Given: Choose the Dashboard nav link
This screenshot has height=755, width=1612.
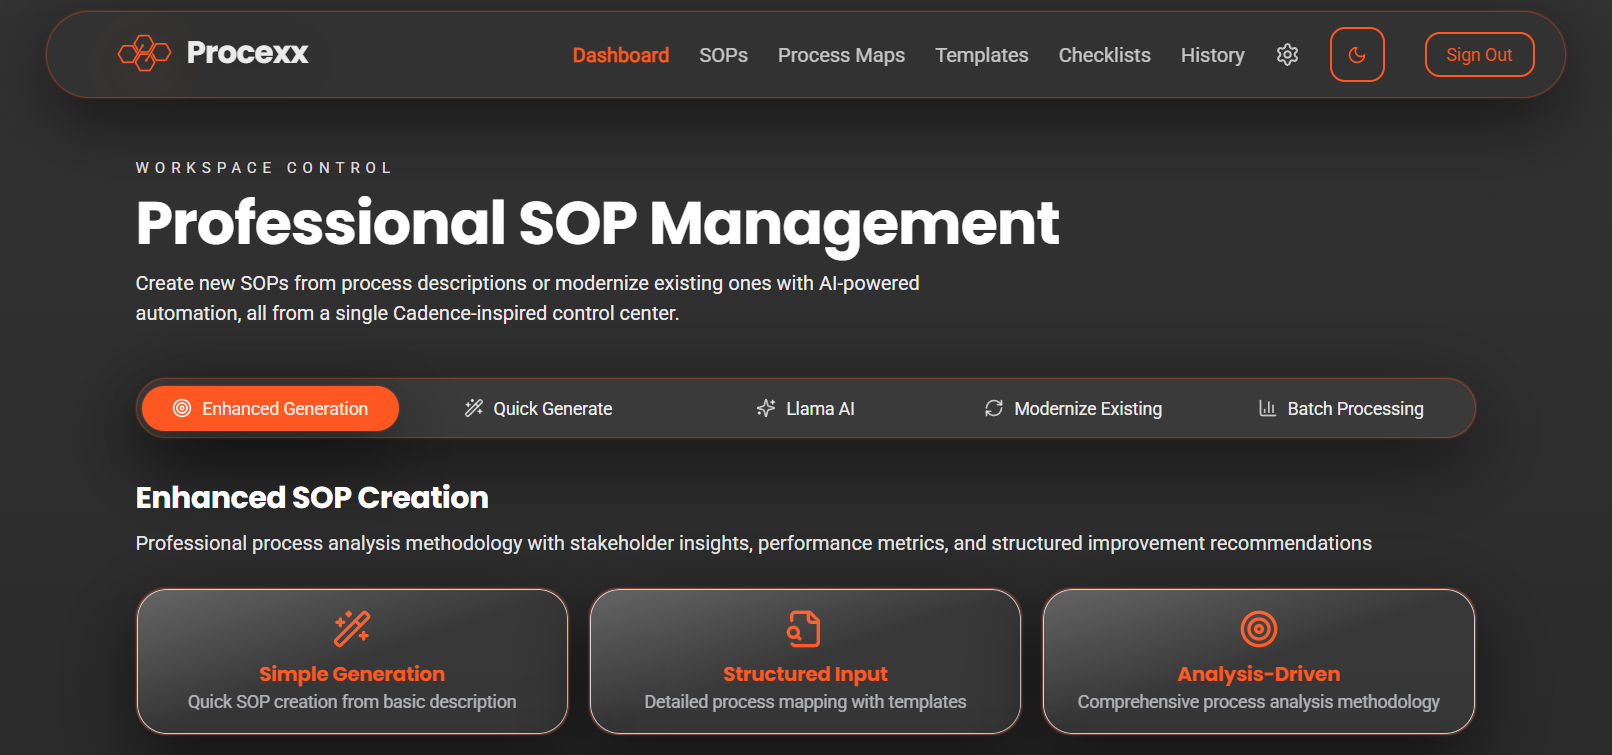Looking at the screenshot, I should 620,55.
